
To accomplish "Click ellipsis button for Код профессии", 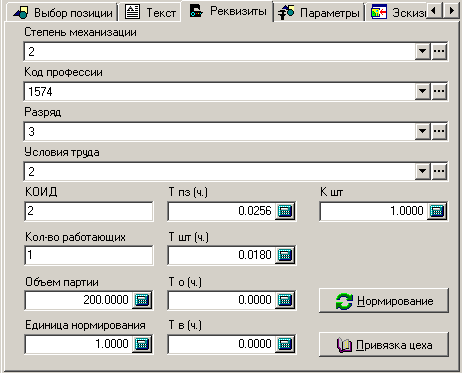I will (439, 91).
